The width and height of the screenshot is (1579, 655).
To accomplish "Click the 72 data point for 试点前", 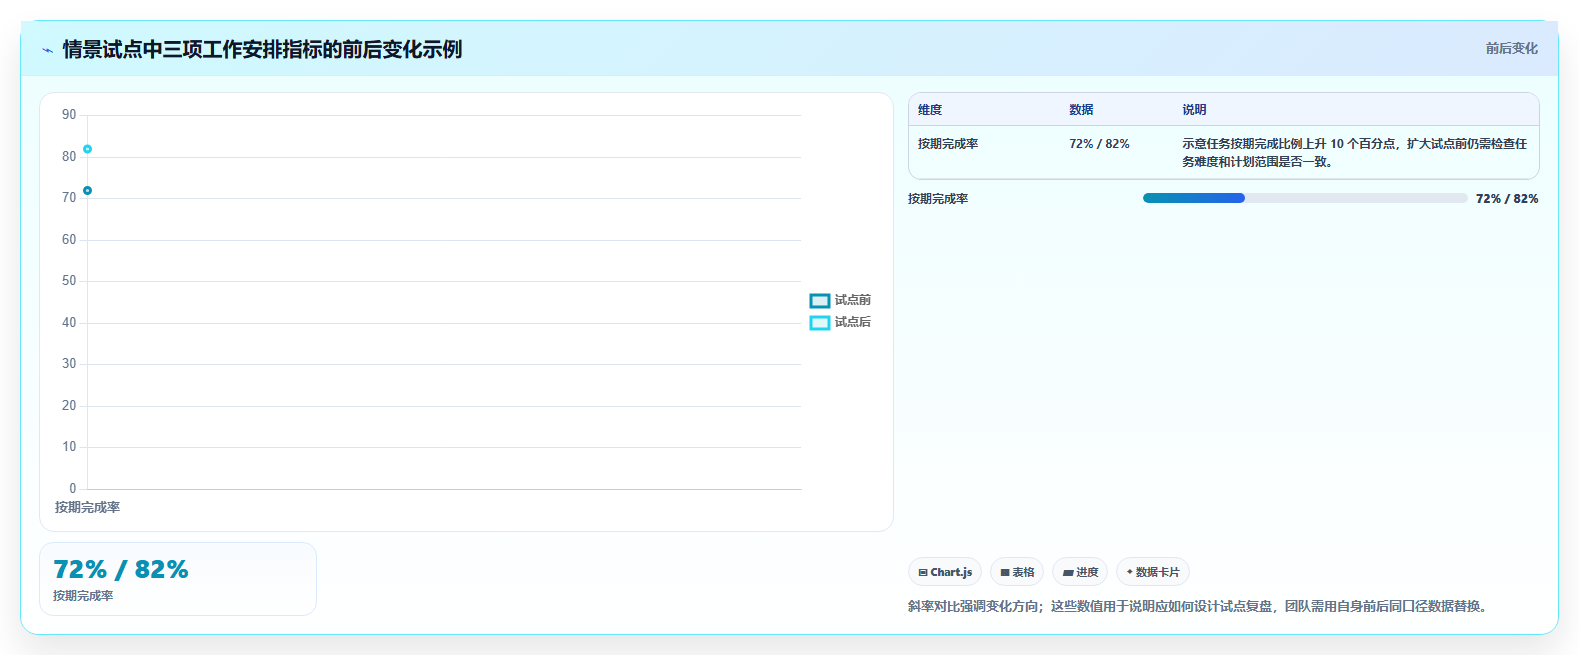I will tap(87, 191).
